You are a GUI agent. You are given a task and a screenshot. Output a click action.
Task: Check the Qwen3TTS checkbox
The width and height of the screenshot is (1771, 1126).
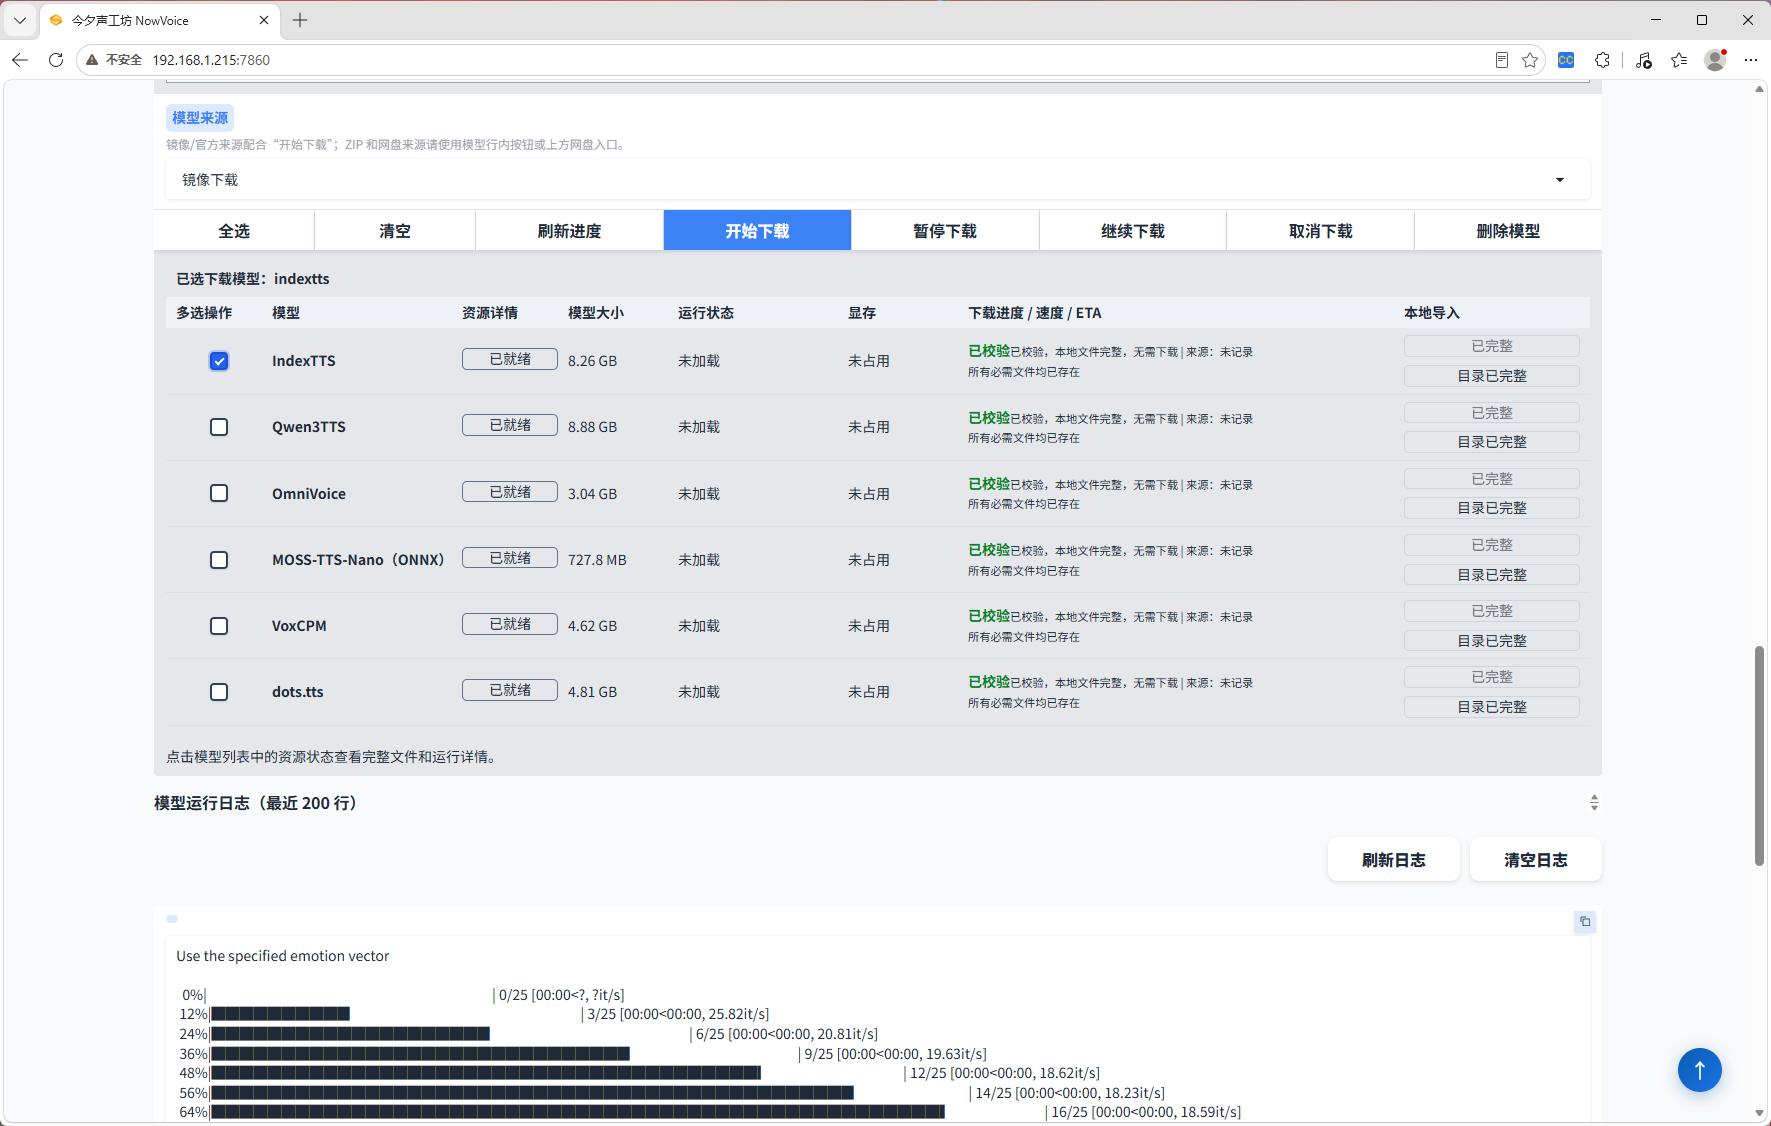[219, 427]
